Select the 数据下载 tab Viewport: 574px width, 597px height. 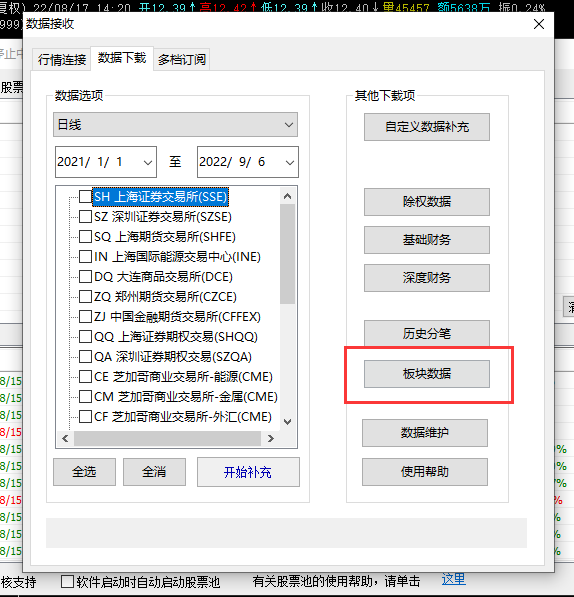(122, 58)
